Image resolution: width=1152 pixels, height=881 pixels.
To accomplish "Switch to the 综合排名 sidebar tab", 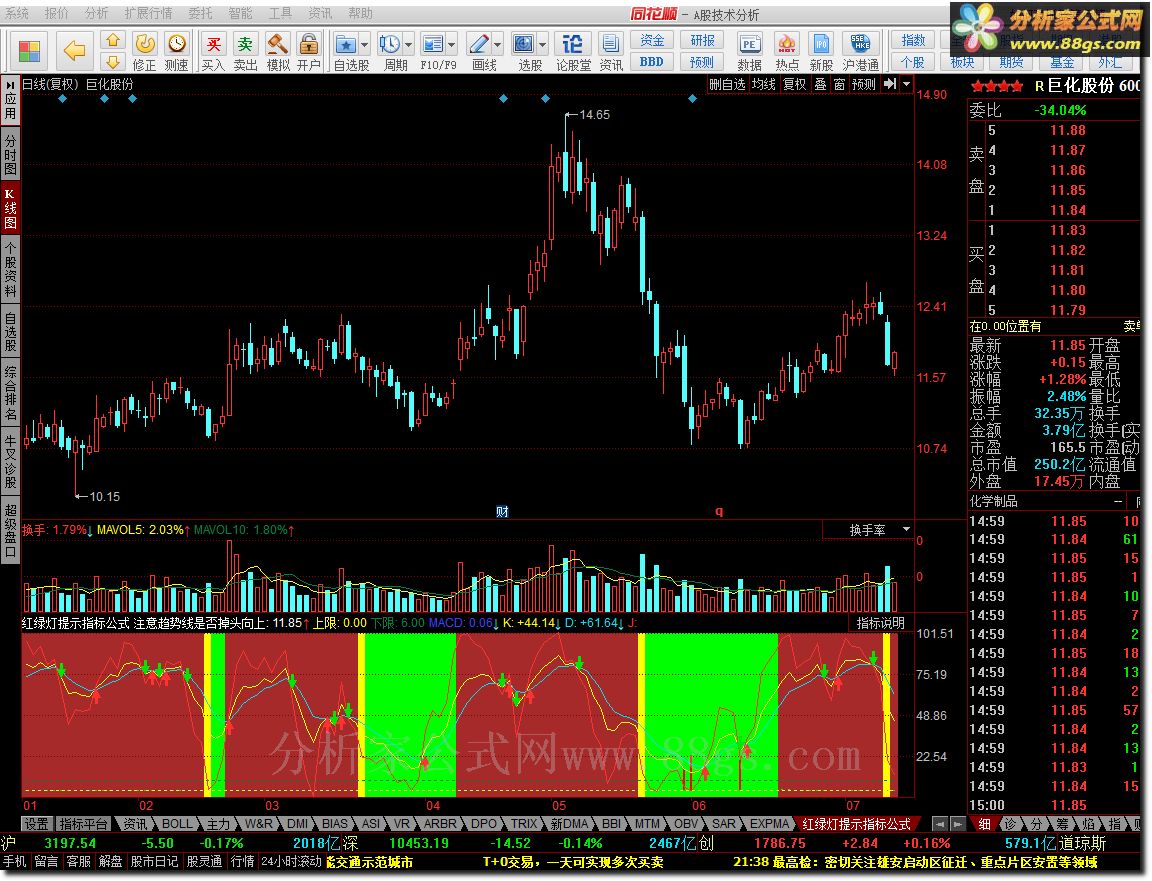I will click(x=10, y=391).
